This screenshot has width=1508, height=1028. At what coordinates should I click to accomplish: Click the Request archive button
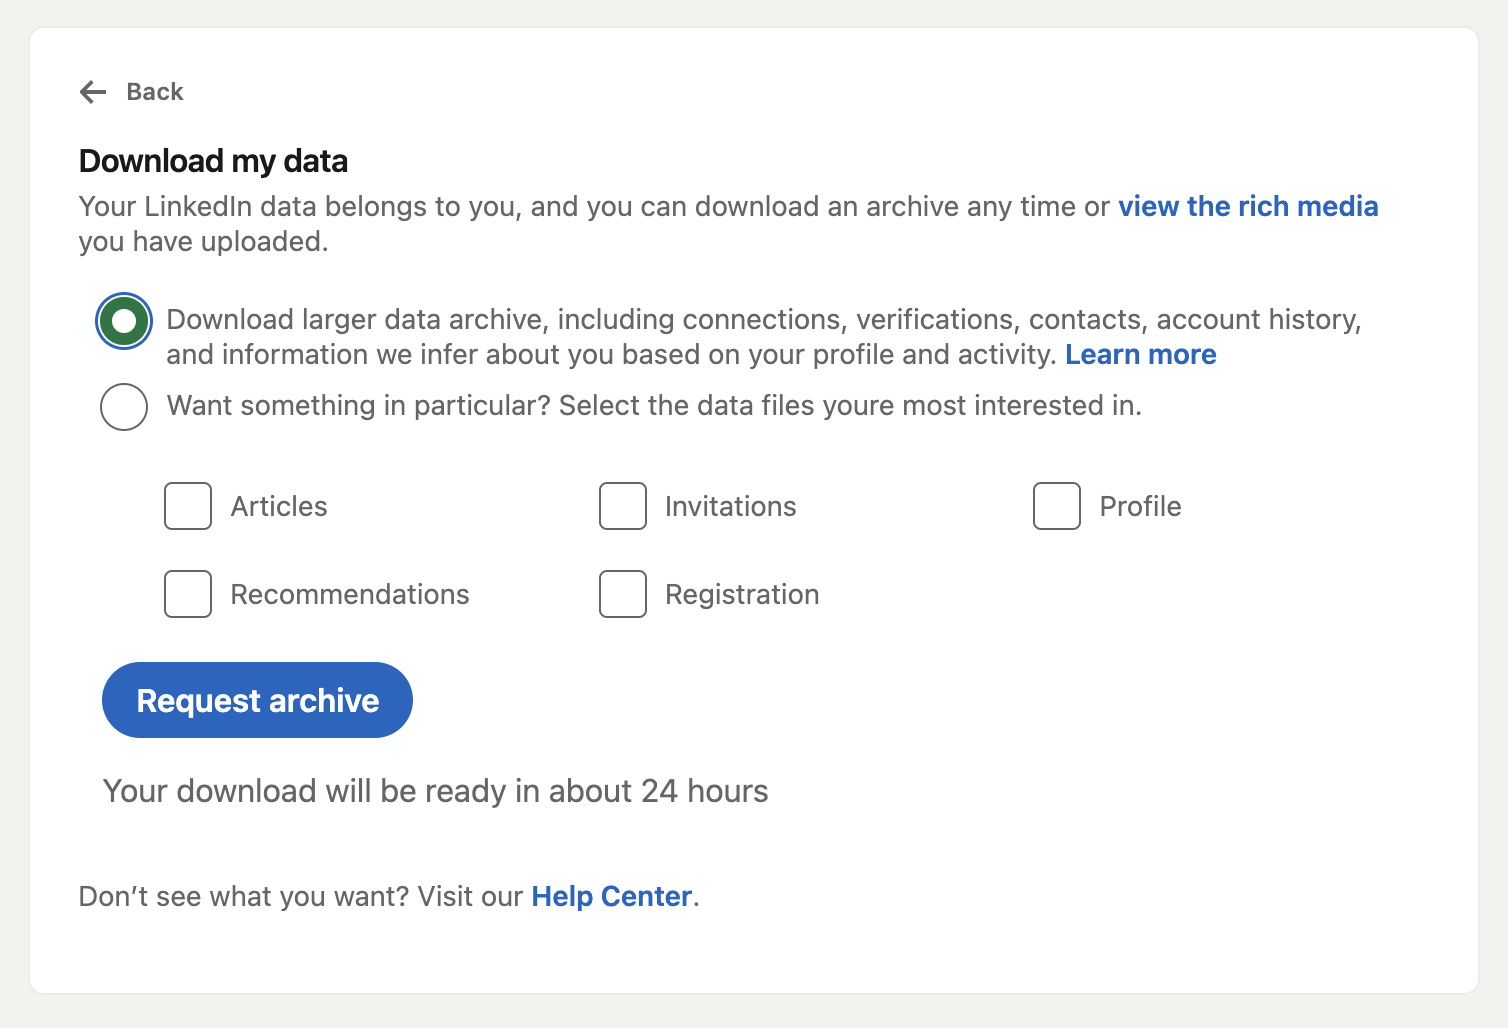(257, 700)
